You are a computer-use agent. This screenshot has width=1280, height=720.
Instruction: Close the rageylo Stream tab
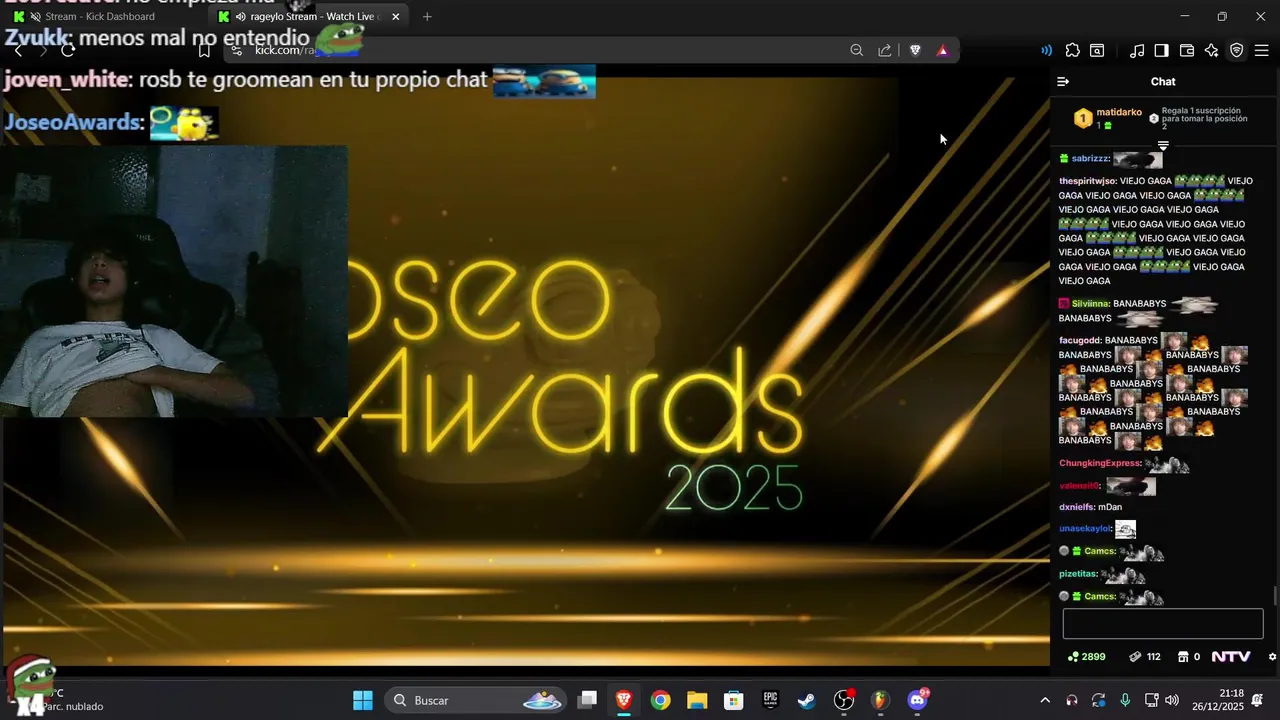click(395, 17)
